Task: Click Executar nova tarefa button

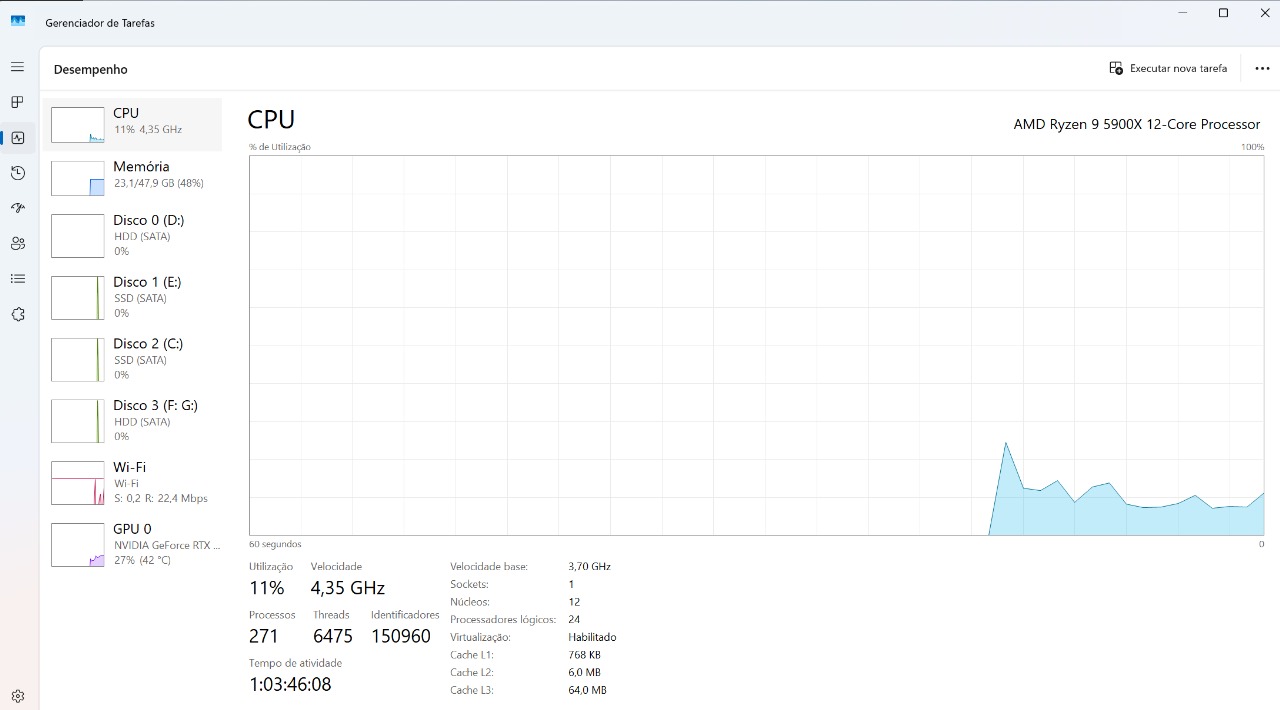Action: tap(1168, 69)
